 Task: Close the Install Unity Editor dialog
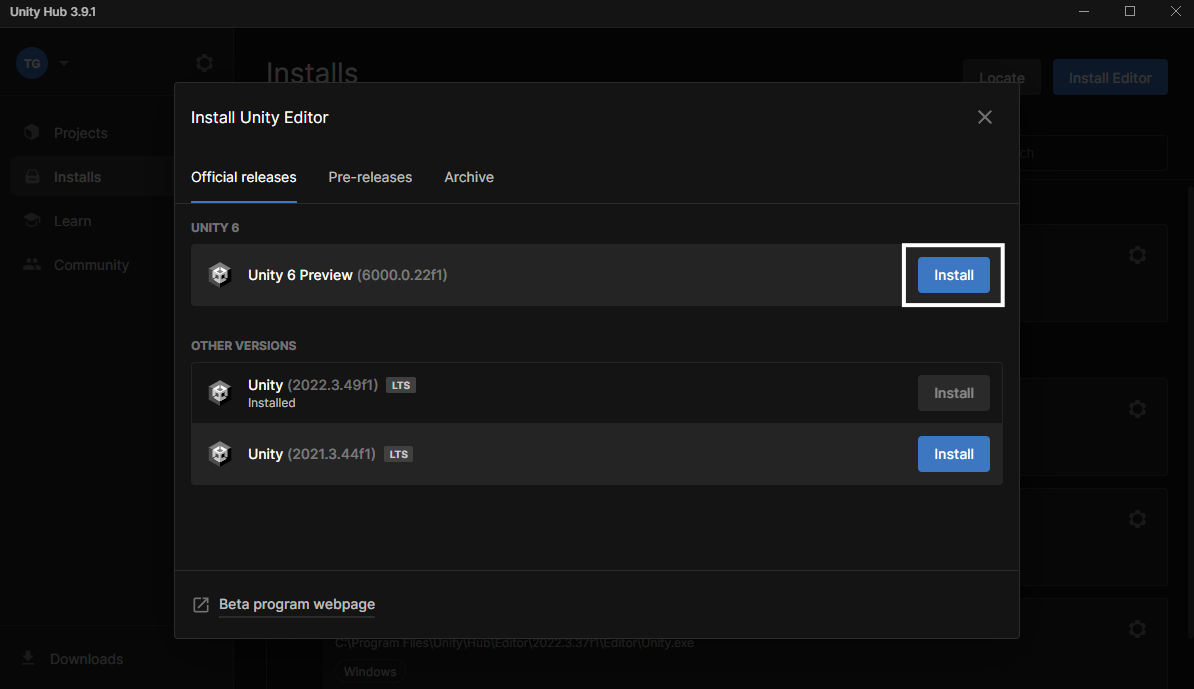(x=985, y=117)
